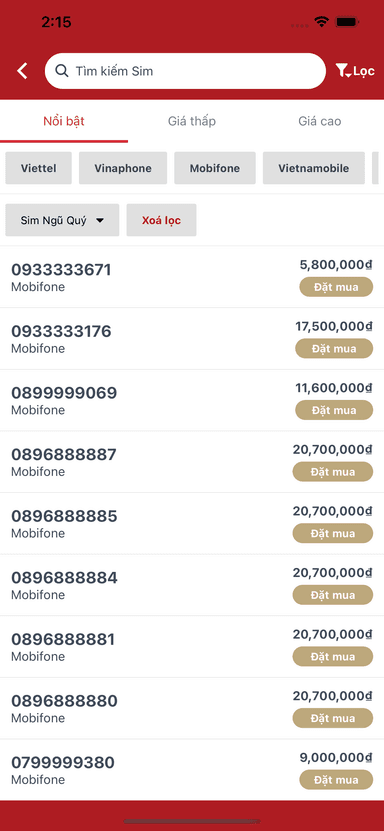The width and height of the screenshot is (384, 831).
Task: Order SIM 0933333671 with Đặt mua
Action: click(336, 287)
